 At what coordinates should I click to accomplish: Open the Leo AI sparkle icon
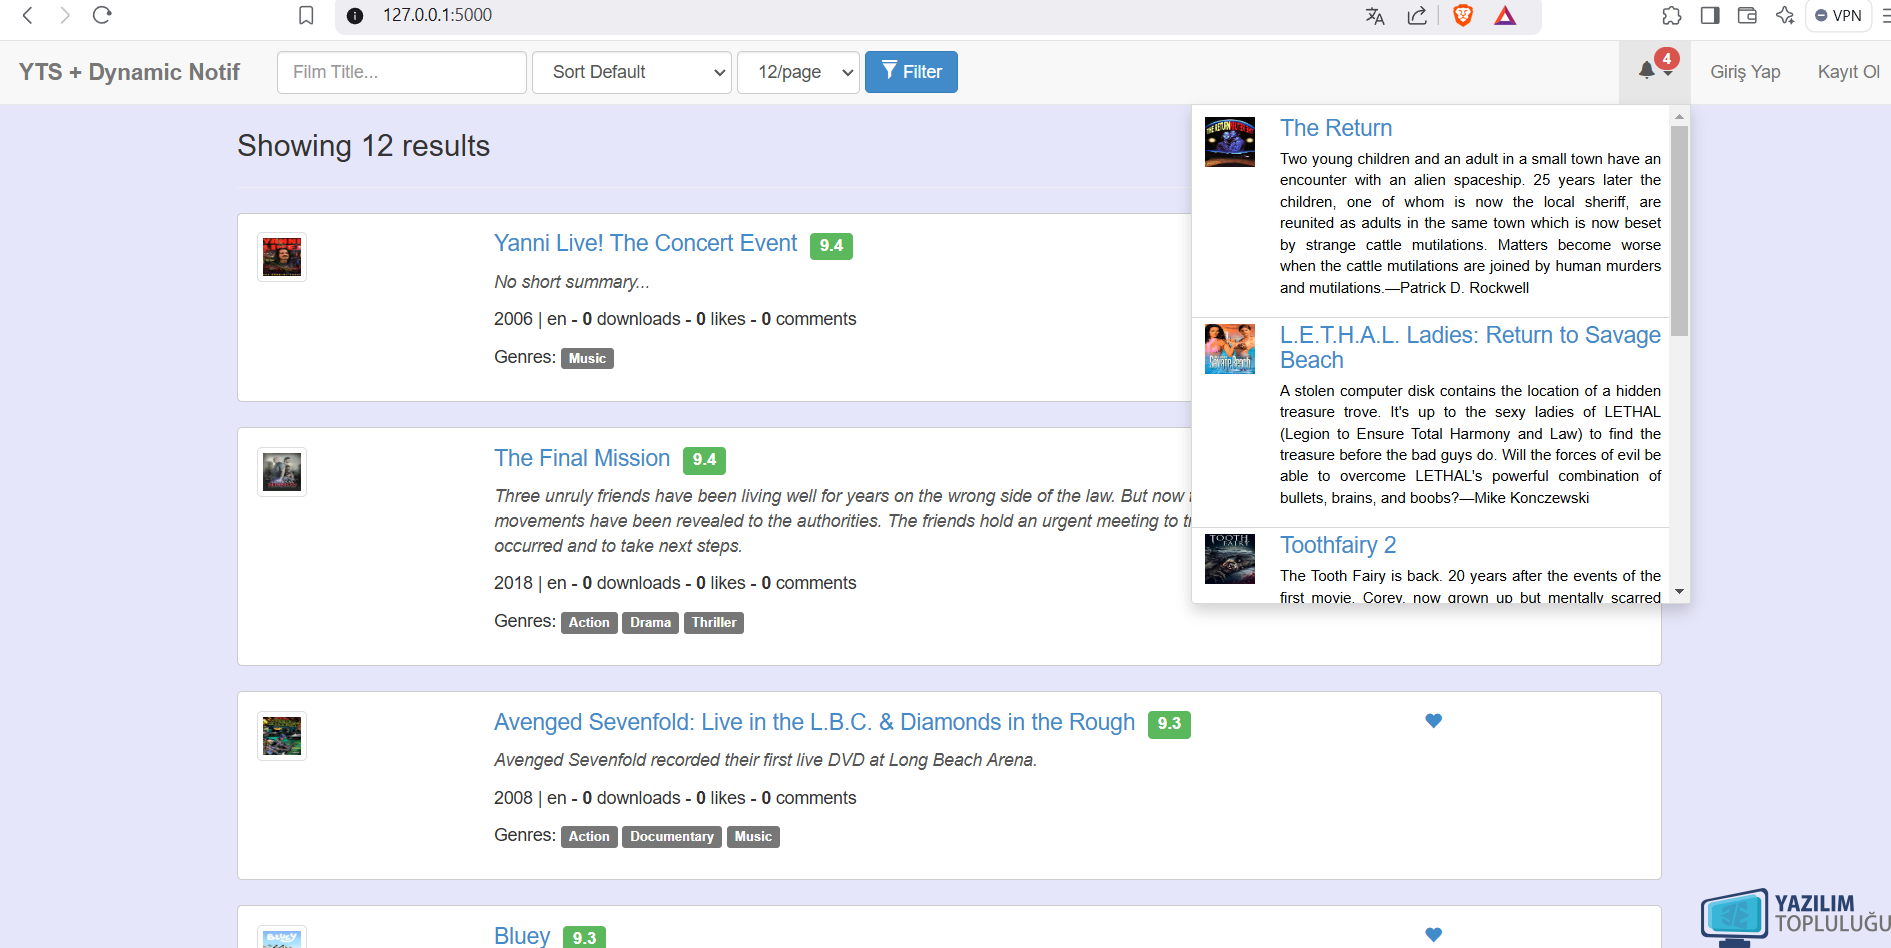click(1785, 15)
